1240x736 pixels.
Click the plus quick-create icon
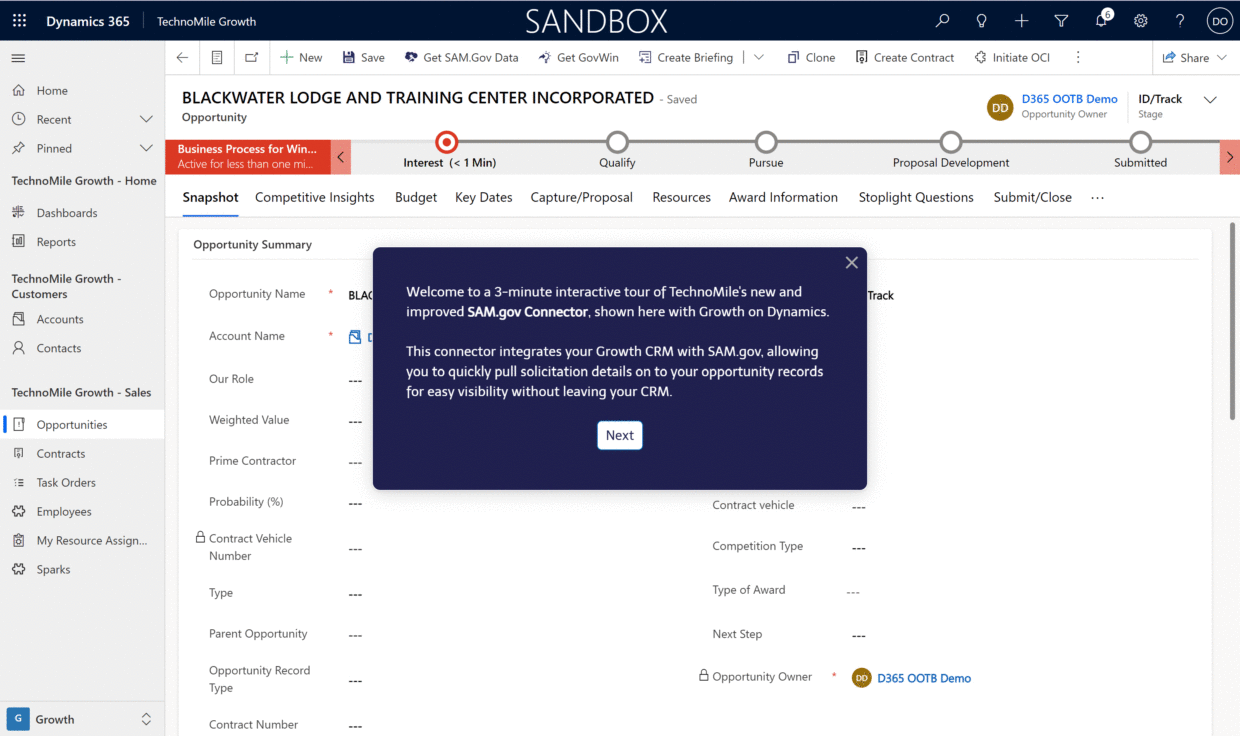[1021, 21]
